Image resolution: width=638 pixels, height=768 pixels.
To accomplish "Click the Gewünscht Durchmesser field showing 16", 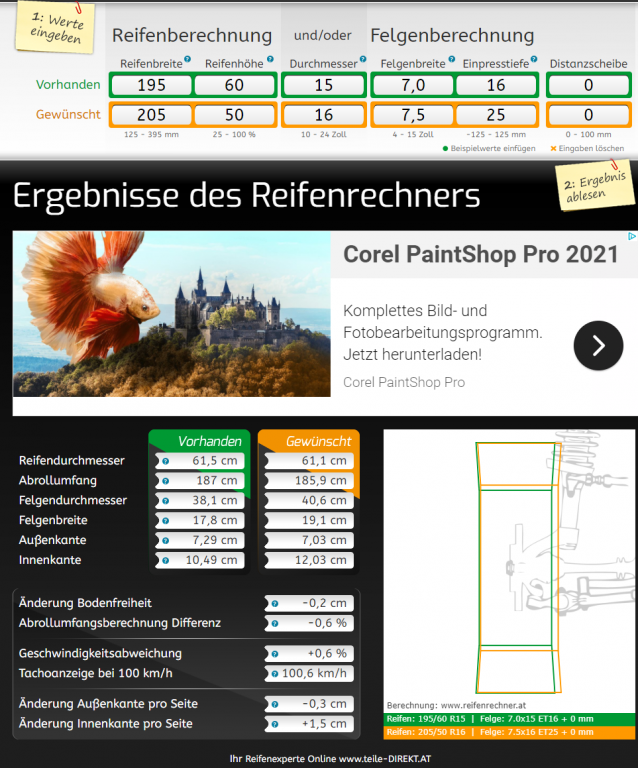I will pos(324,115).
